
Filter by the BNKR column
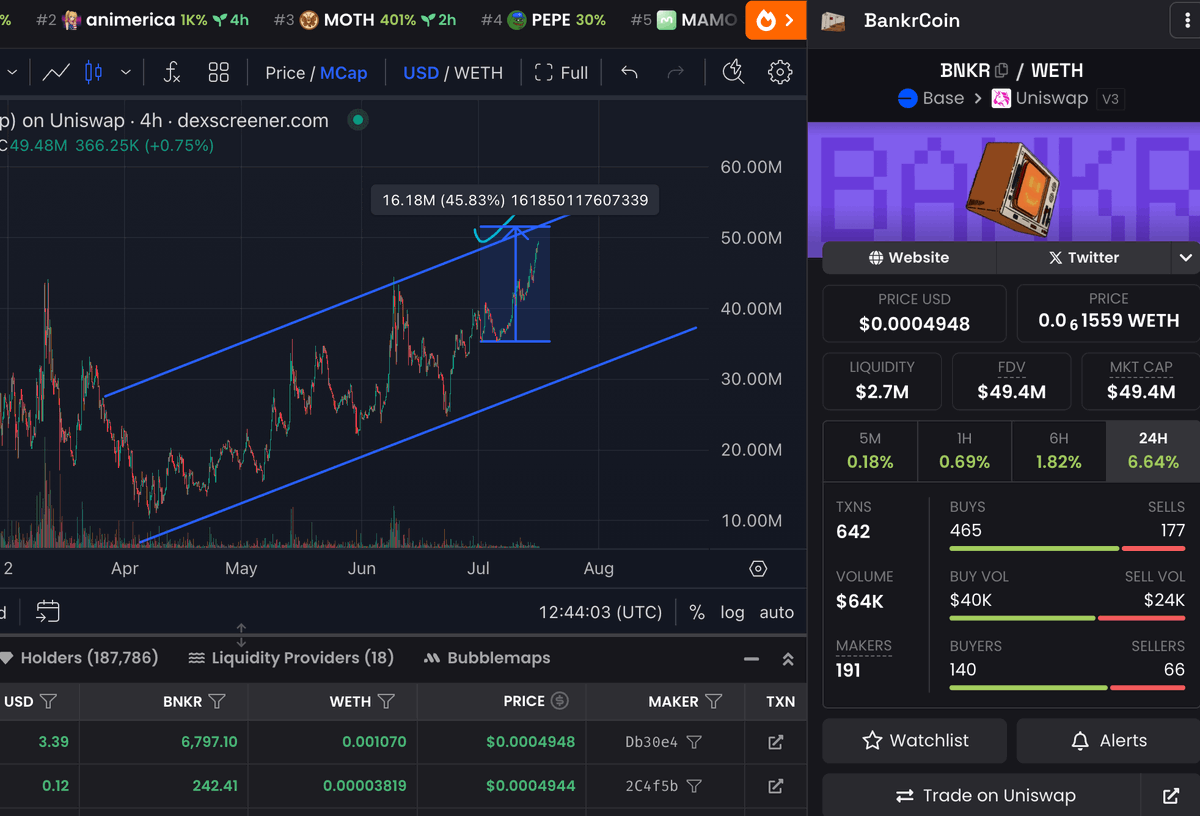[x=217, y=701]
